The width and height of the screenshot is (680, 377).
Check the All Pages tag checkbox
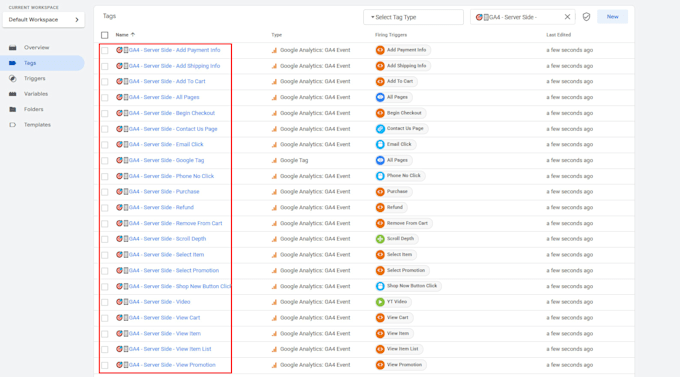[x=105, y=98]
